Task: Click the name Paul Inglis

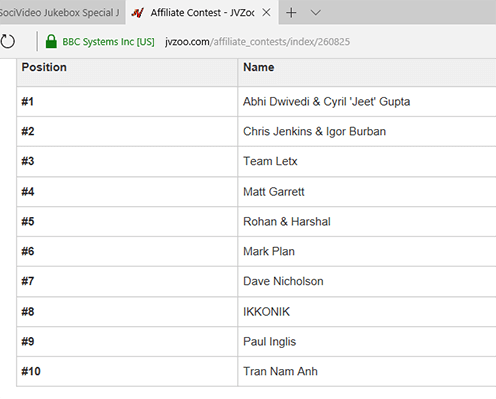Action: (269, 342)
